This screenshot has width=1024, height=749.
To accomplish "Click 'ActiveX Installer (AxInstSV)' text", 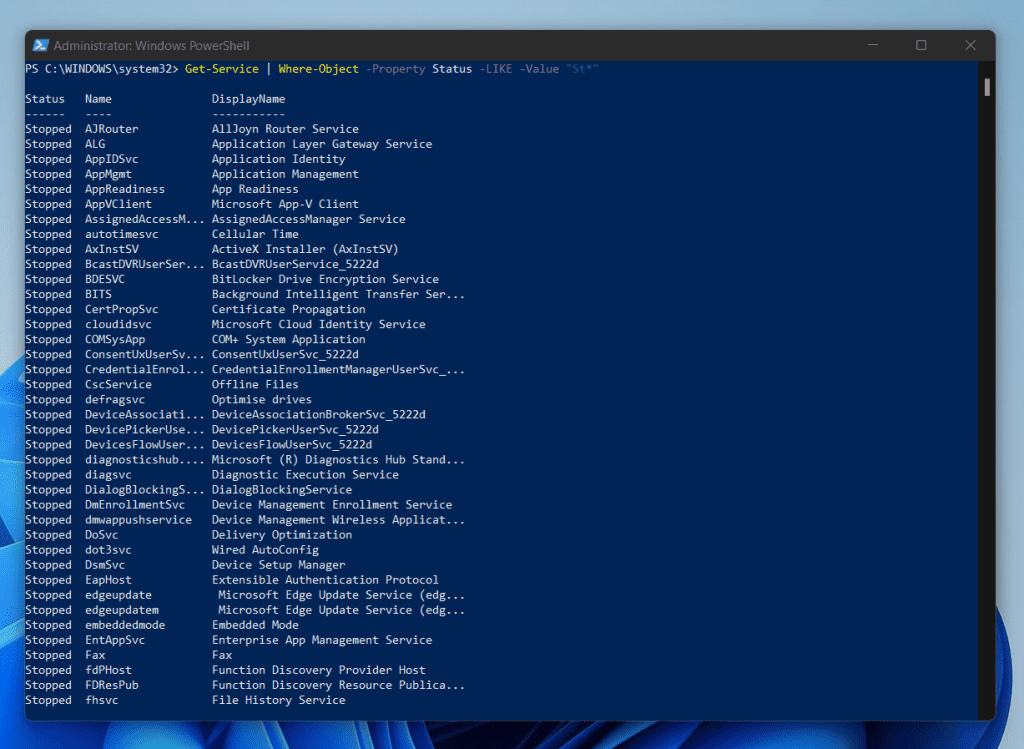I will click(305, 249).
